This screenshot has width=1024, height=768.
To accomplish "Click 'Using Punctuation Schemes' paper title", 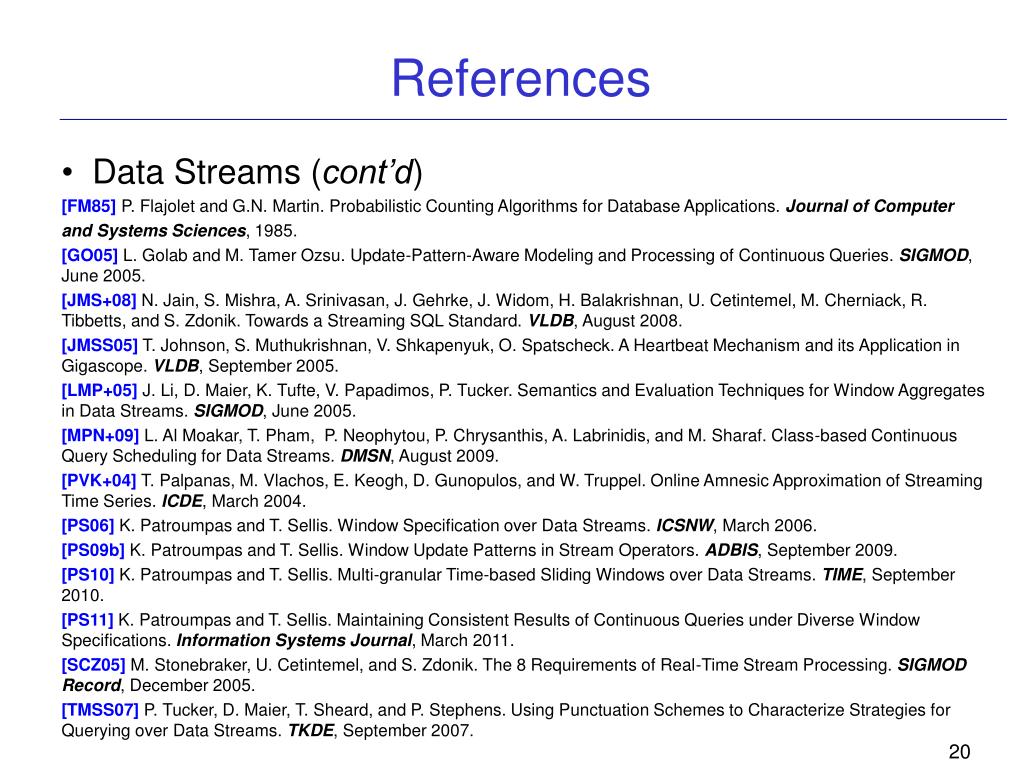I will [618, 710].
